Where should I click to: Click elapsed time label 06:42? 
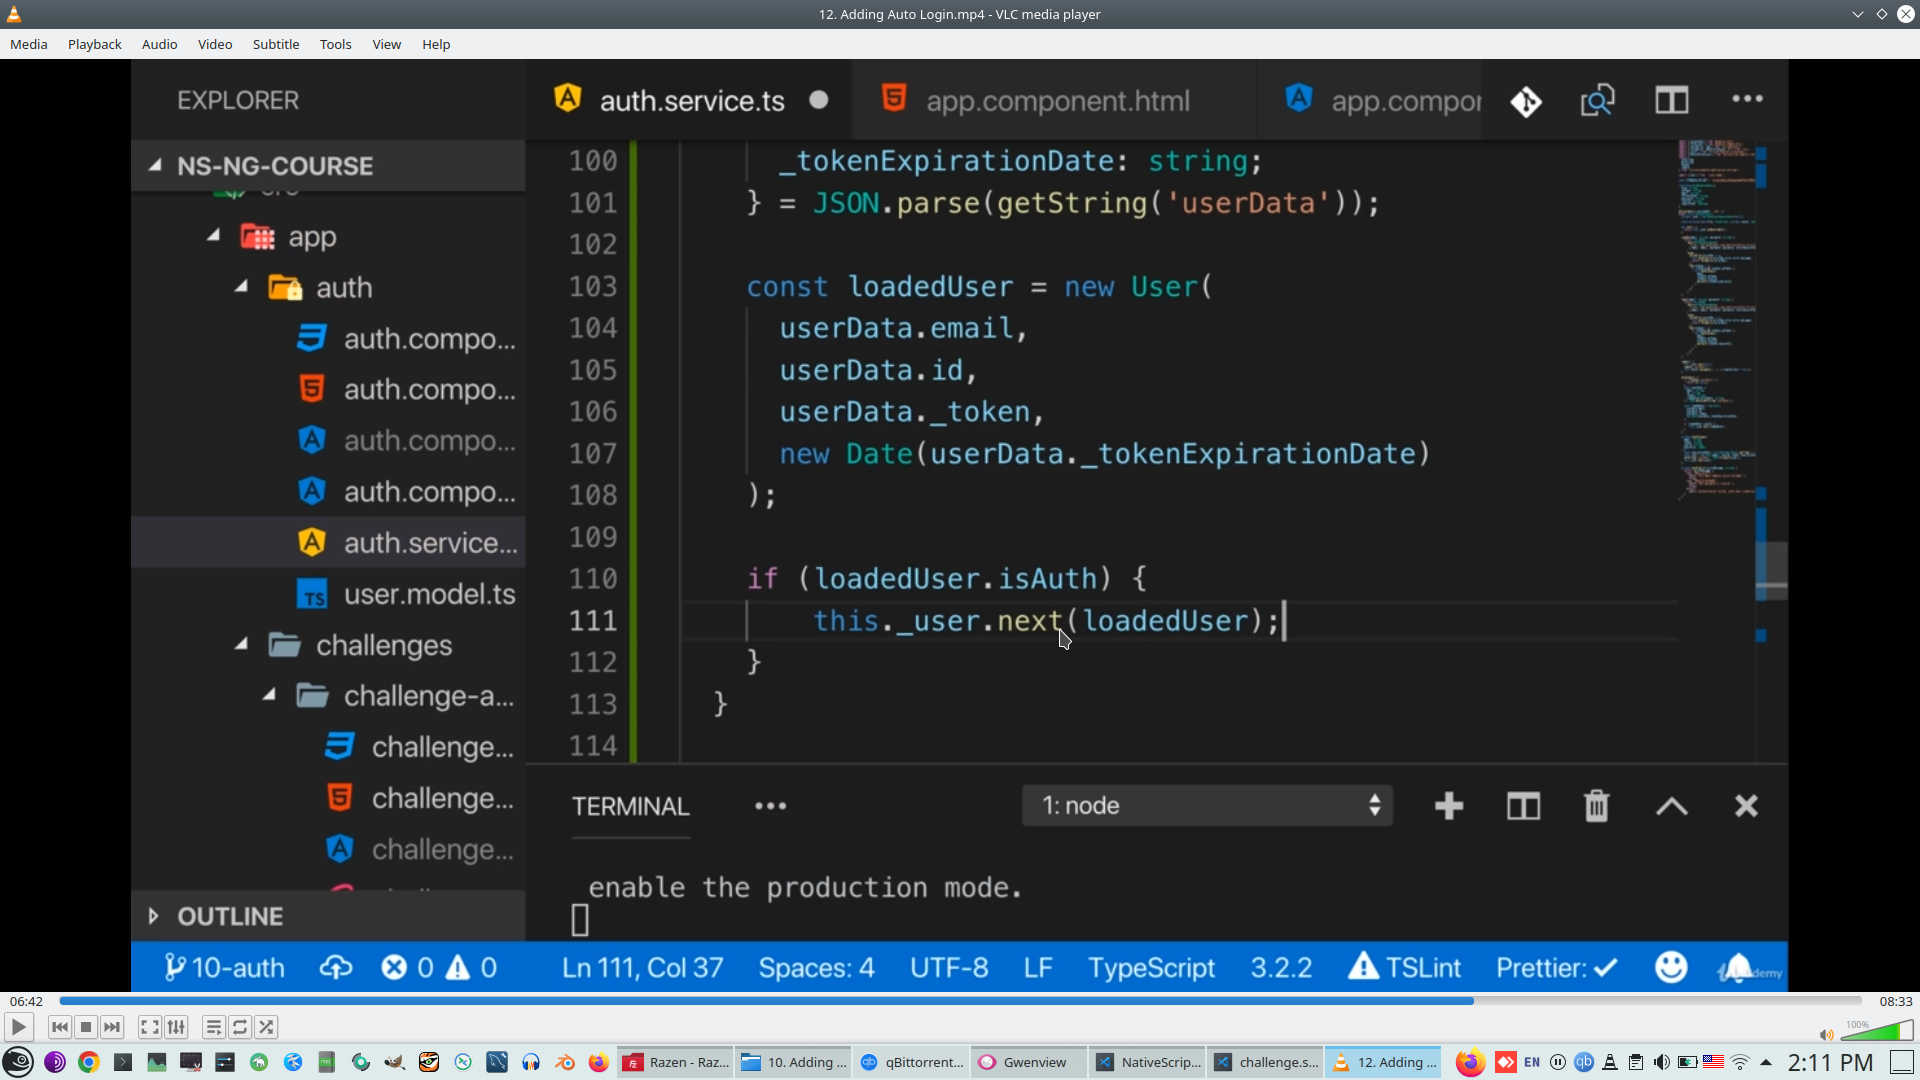[27, 1001]
